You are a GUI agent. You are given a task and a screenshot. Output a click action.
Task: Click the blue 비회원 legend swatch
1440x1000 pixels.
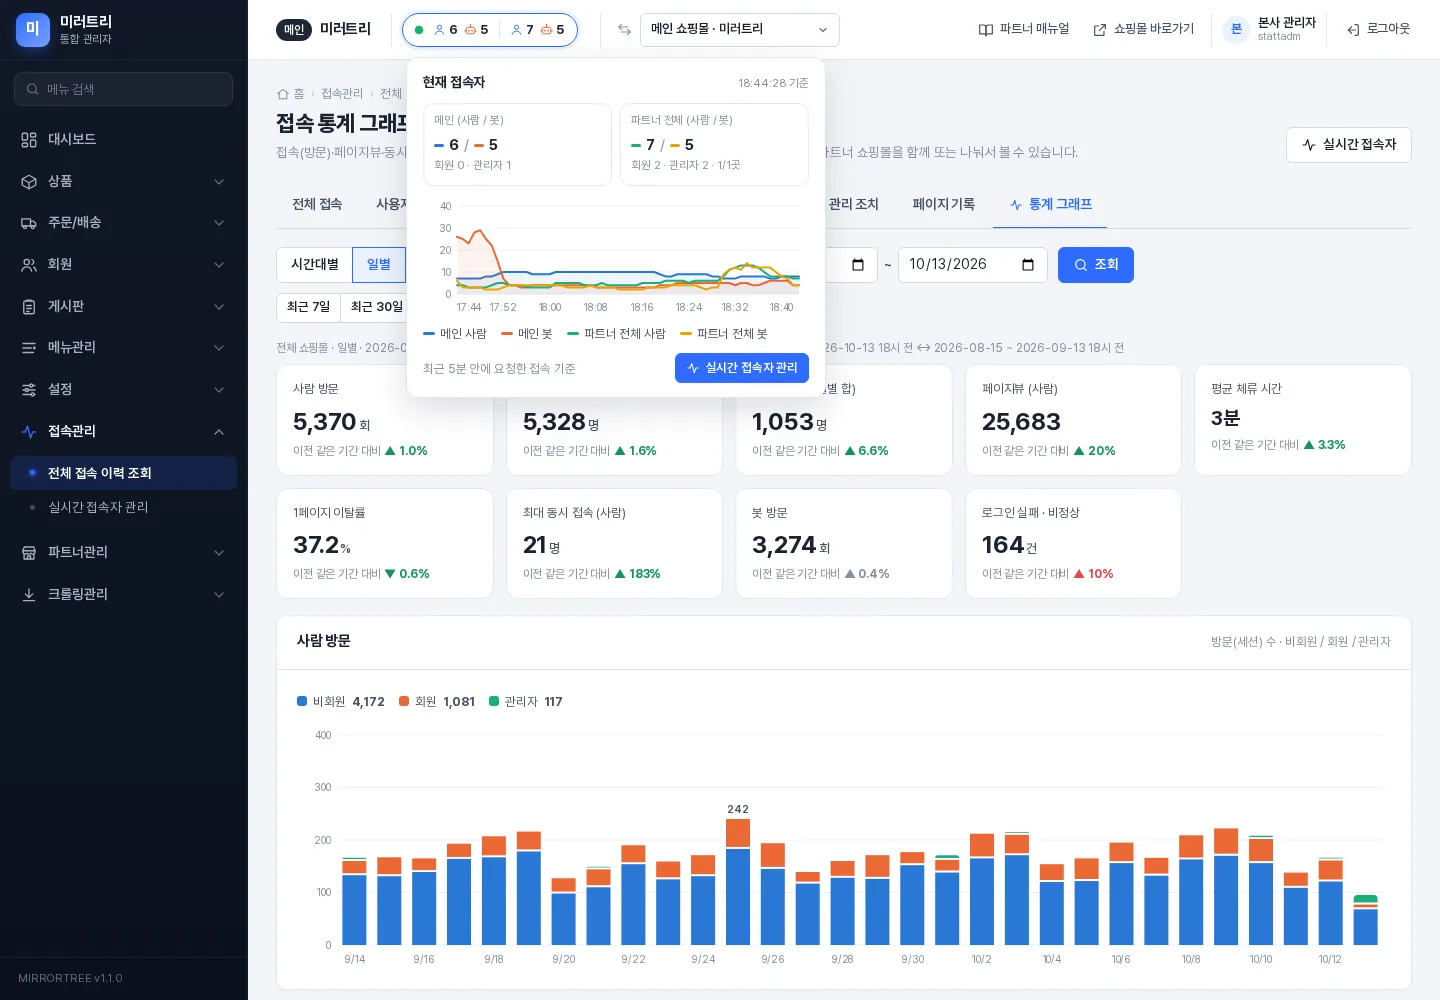[302, 702]
